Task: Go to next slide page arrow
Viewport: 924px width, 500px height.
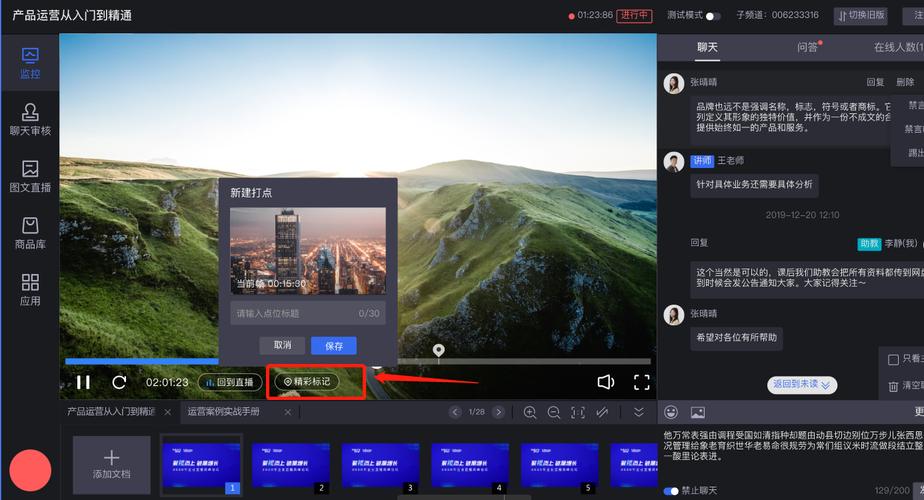Action: tap(499, 412)
